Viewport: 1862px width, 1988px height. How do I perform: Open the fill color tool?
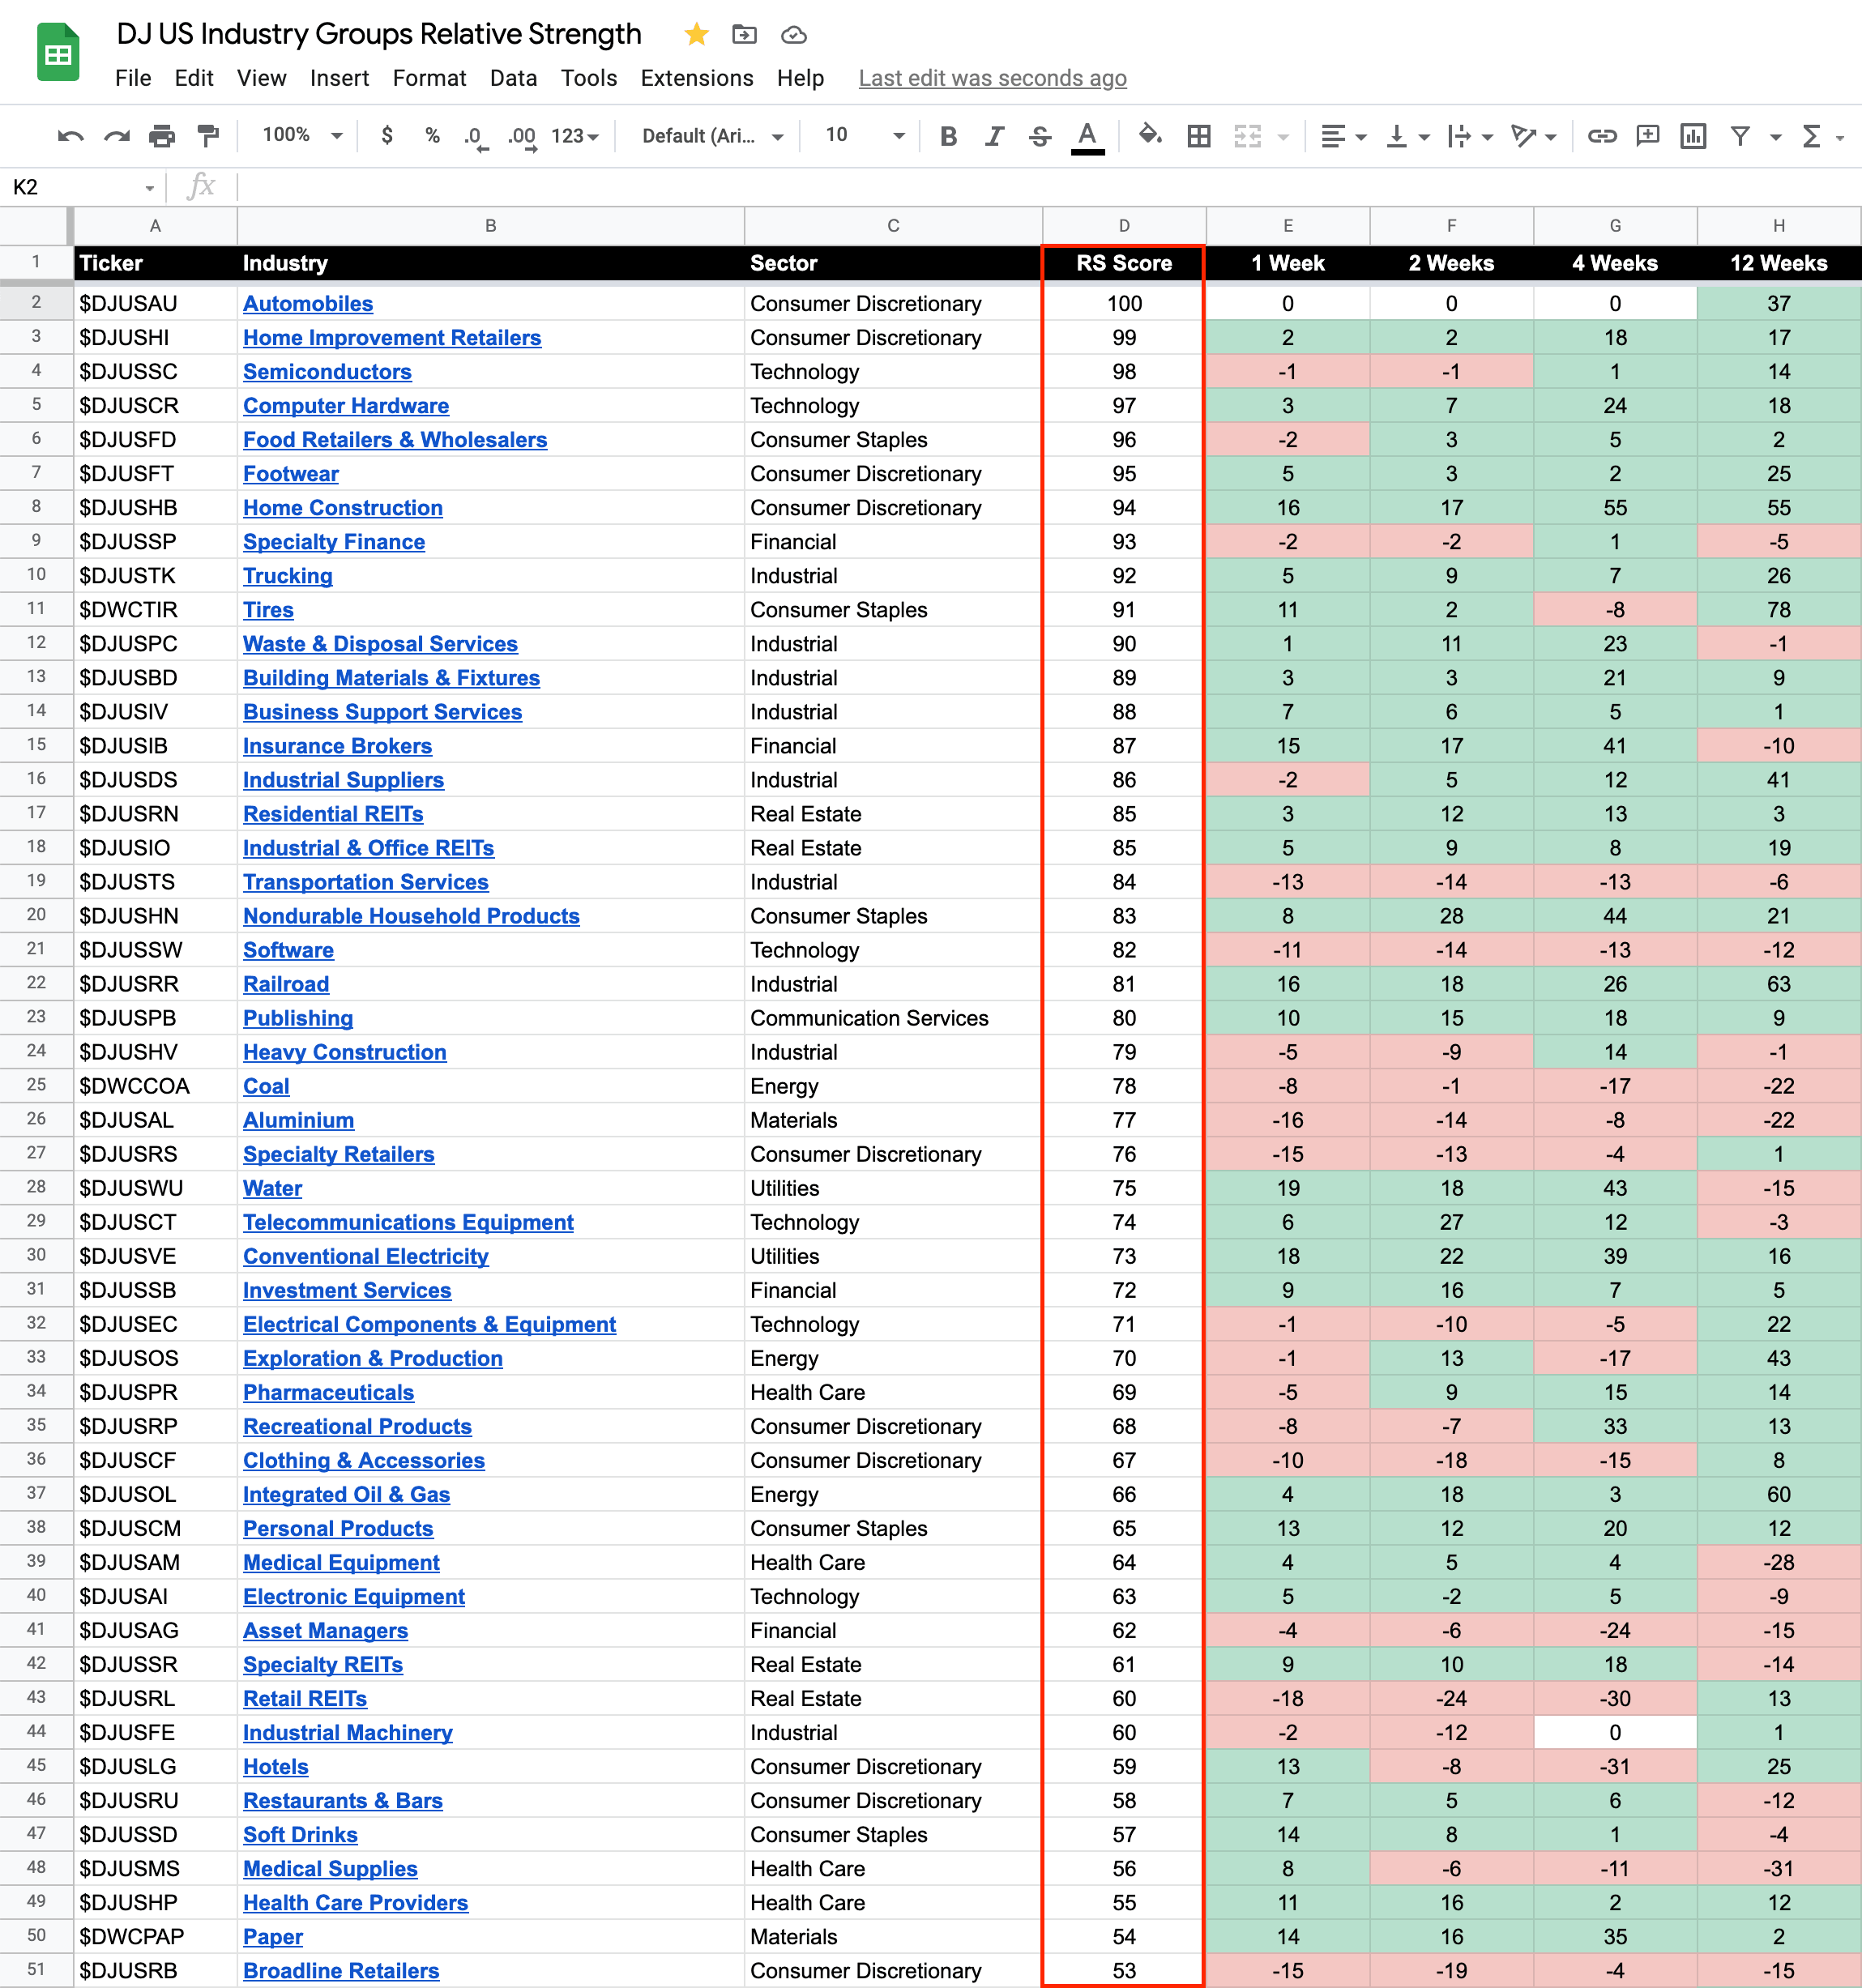1150,136
